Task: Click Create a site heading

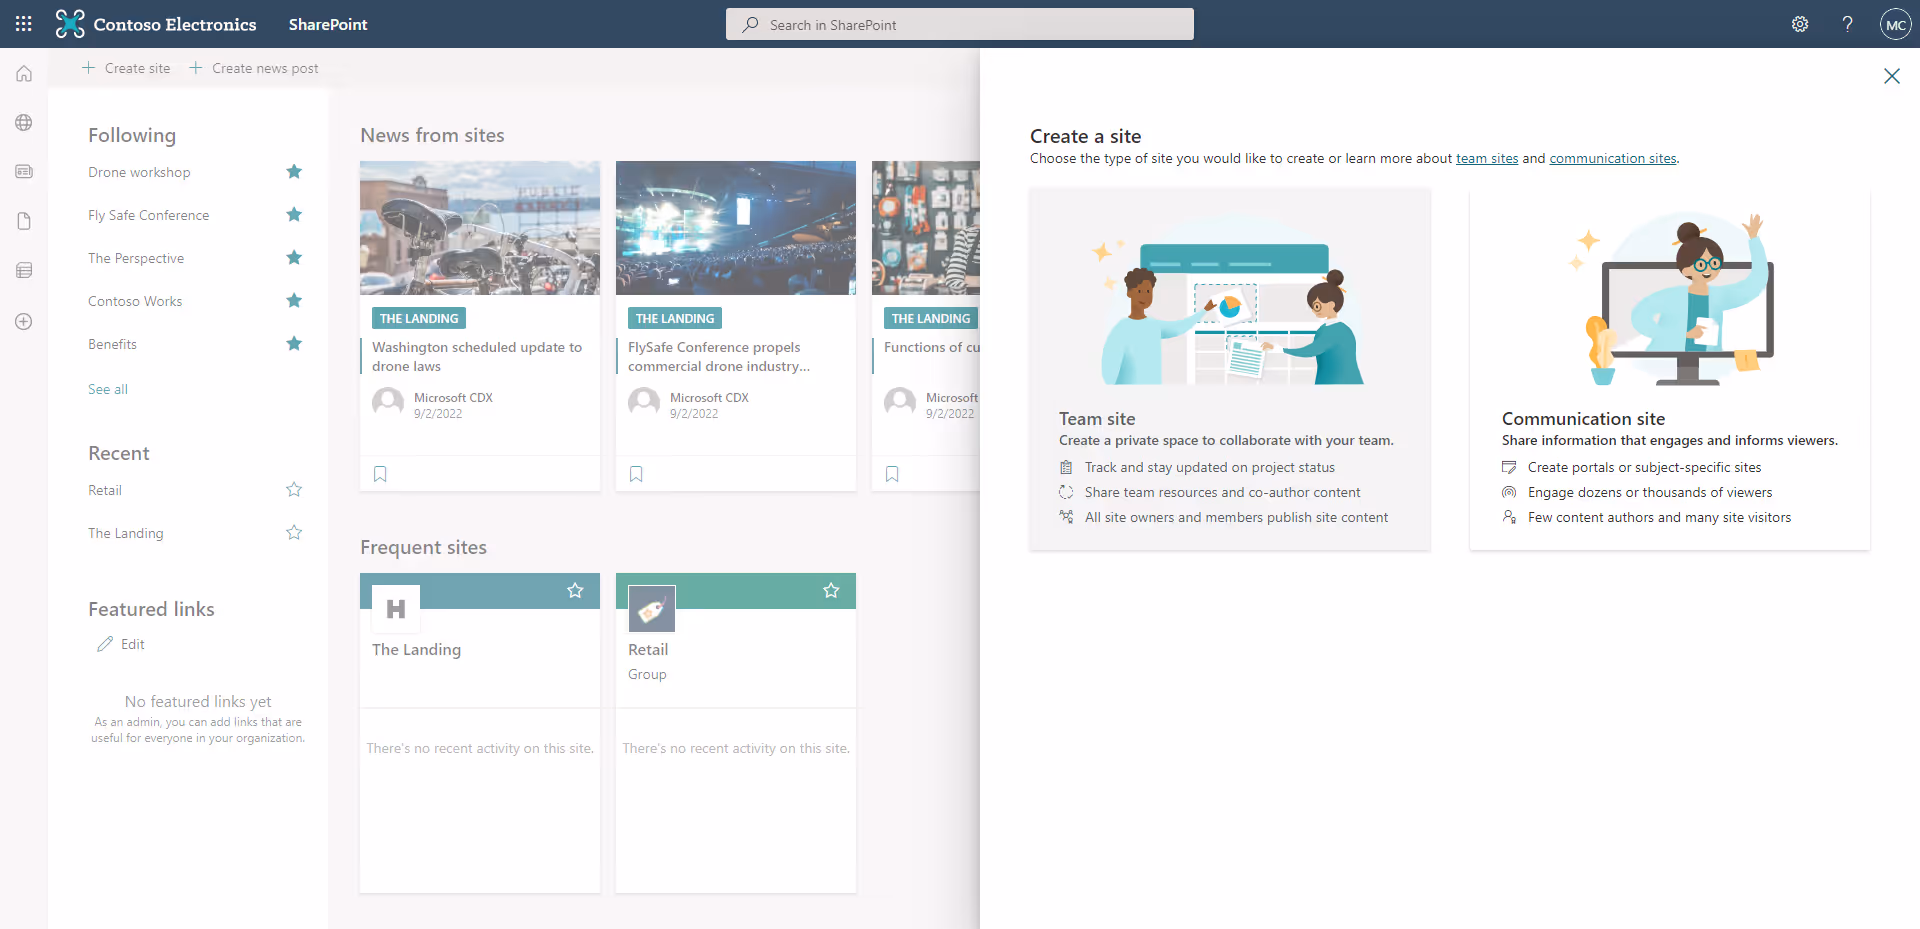Action: point(1086,136)
